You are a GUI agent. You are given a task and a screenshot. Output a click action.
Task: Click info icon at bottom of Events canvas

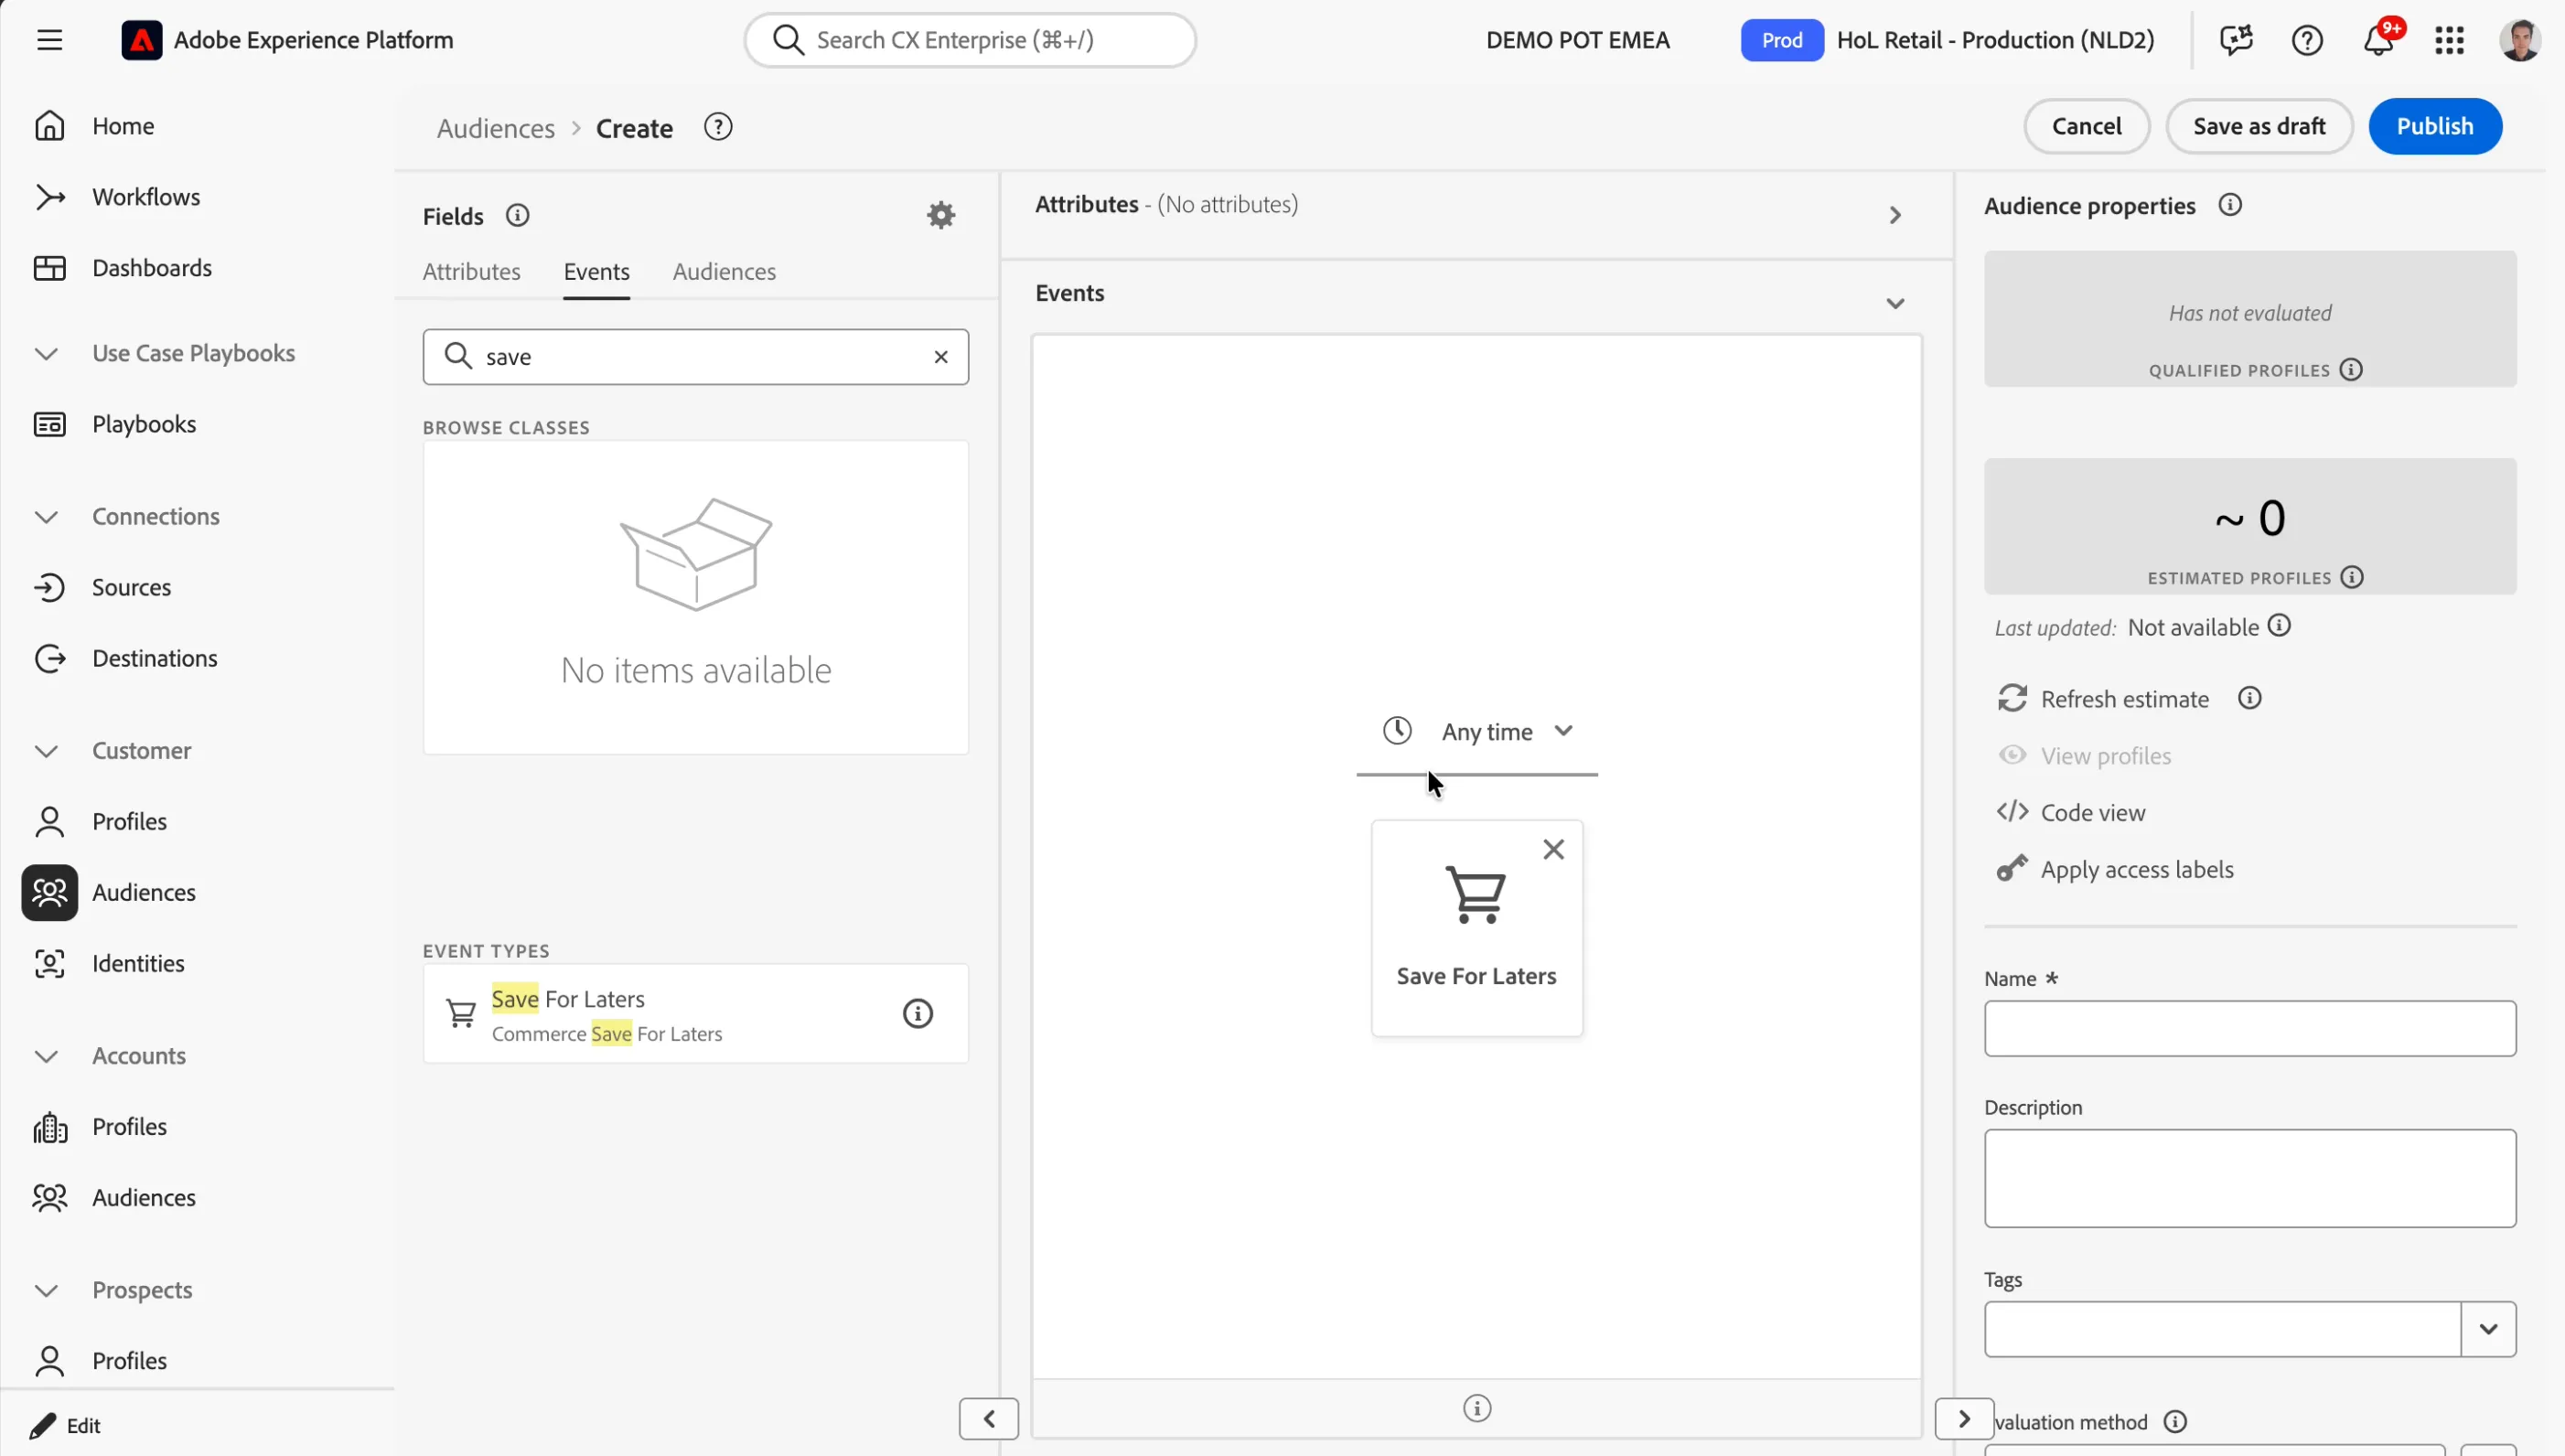coord(1477,1408)
